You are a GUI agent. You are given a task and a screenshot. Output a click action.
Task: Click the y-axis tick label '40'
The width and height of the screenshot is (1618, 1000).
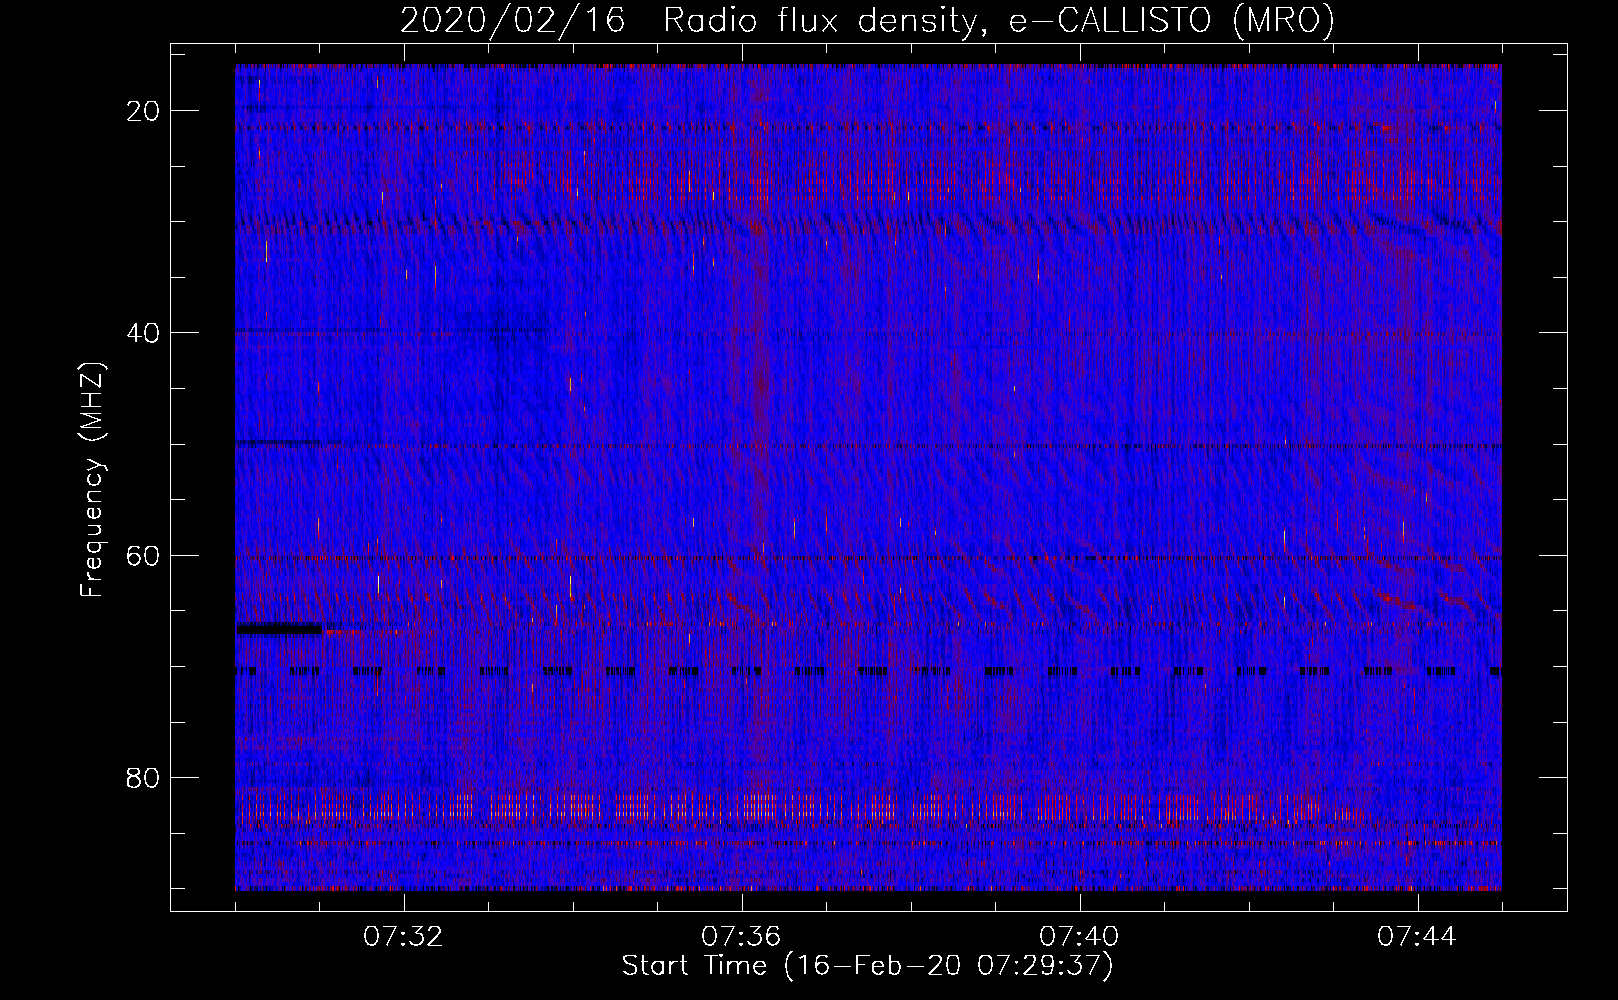pos(144,333)
